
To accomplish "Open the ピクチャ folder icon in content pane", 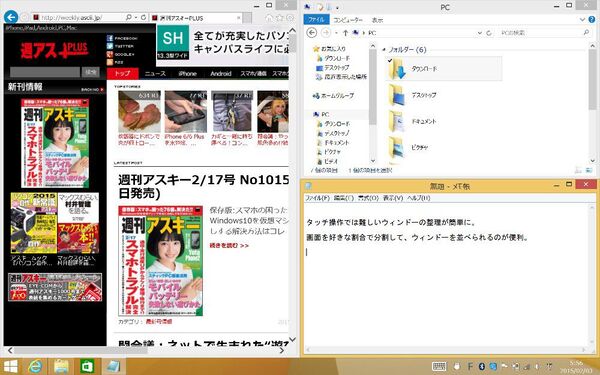I will pos(396,147).
